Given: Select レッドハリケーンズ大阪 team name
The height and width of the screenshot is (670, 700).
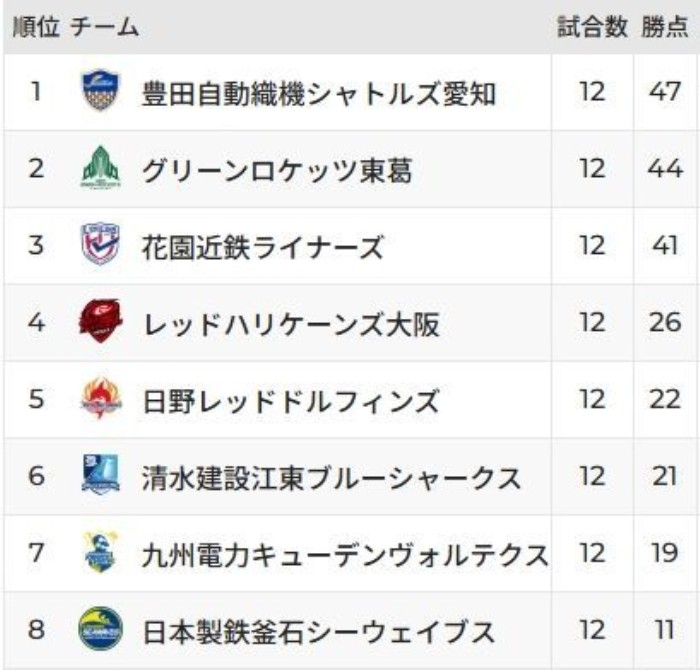Looking at the screenshot, I should [291, 325].
